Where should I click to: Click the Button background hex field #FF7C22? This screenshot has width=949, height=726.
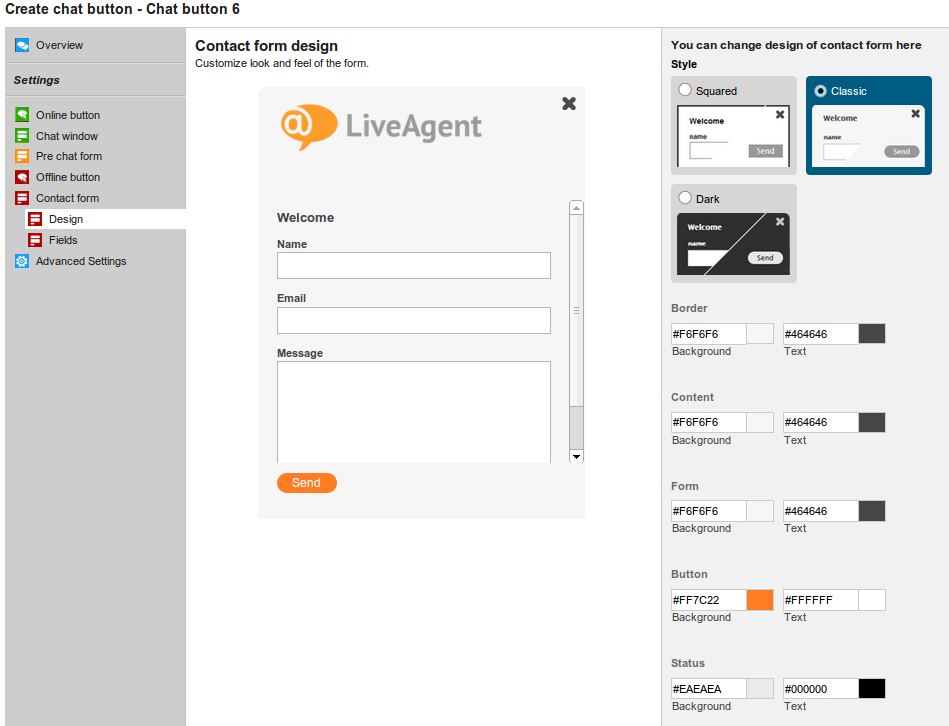(x=709, y=600)
